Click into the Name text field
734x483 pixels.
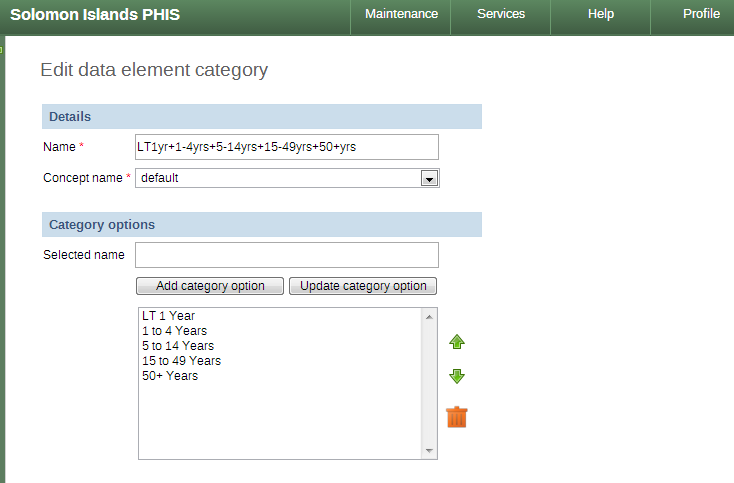coord(287,147)
